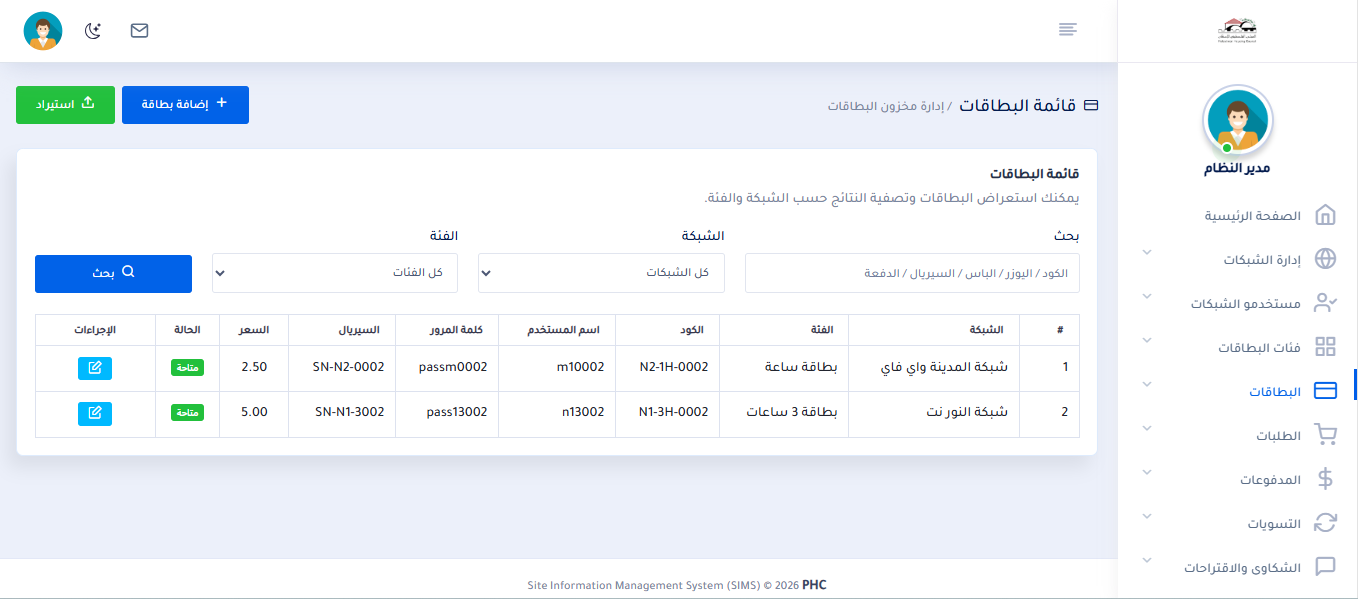
Task: Click the user avatar in top bar
Action: point(43,31)
